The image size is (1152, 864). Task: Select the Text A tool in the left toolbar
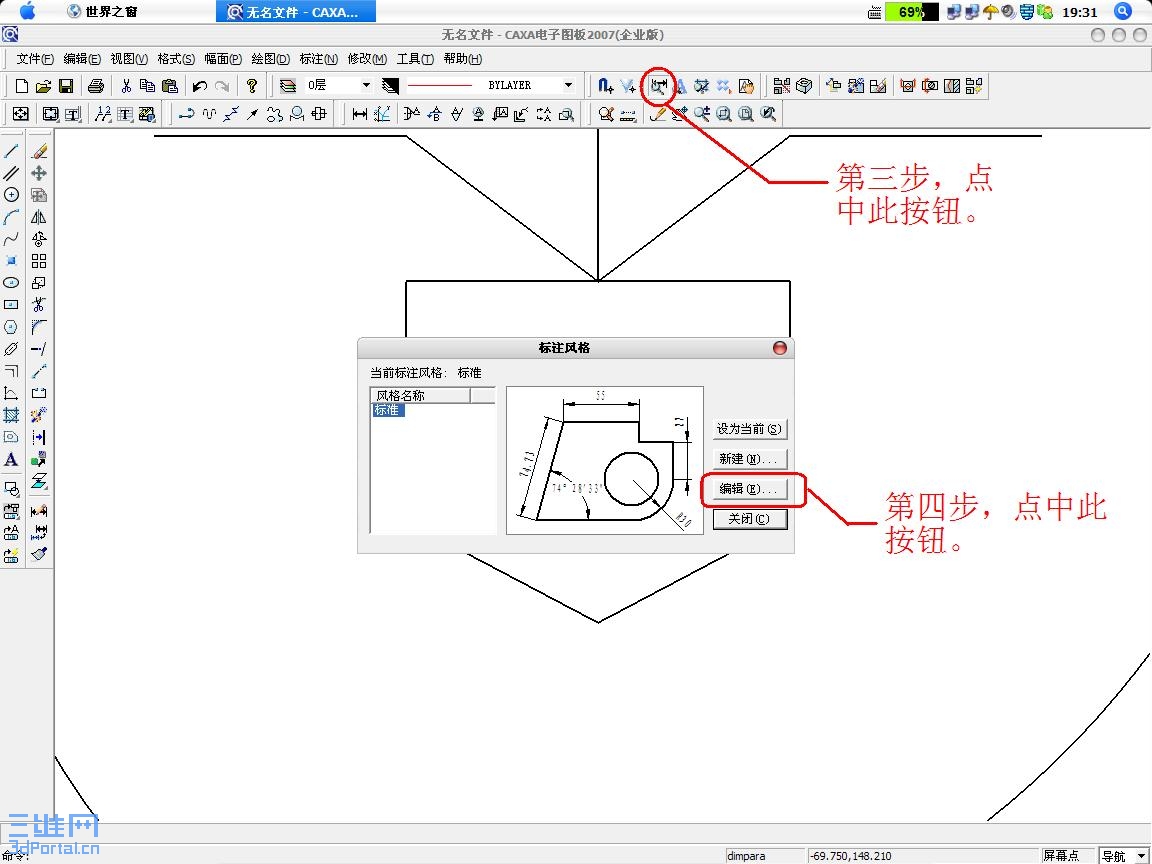tap(11, 460)
